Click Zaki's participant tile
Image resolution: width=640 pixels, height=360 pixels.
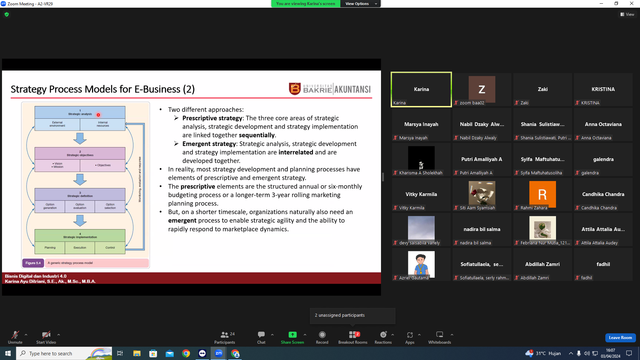[x=542, y=89]
